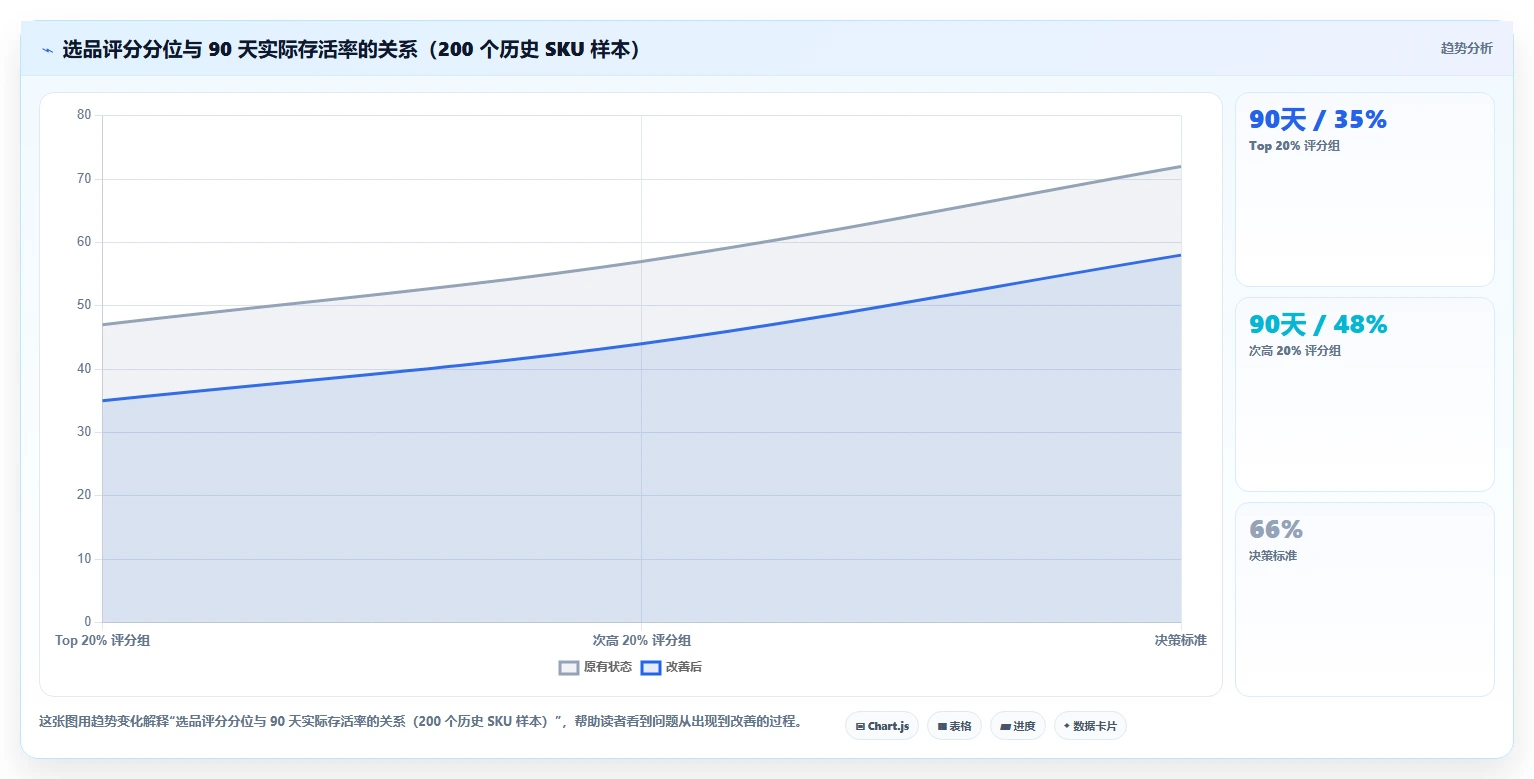Click the y-axis value 10
Screen dimensions: 1534x779
(x=84, y=559)
